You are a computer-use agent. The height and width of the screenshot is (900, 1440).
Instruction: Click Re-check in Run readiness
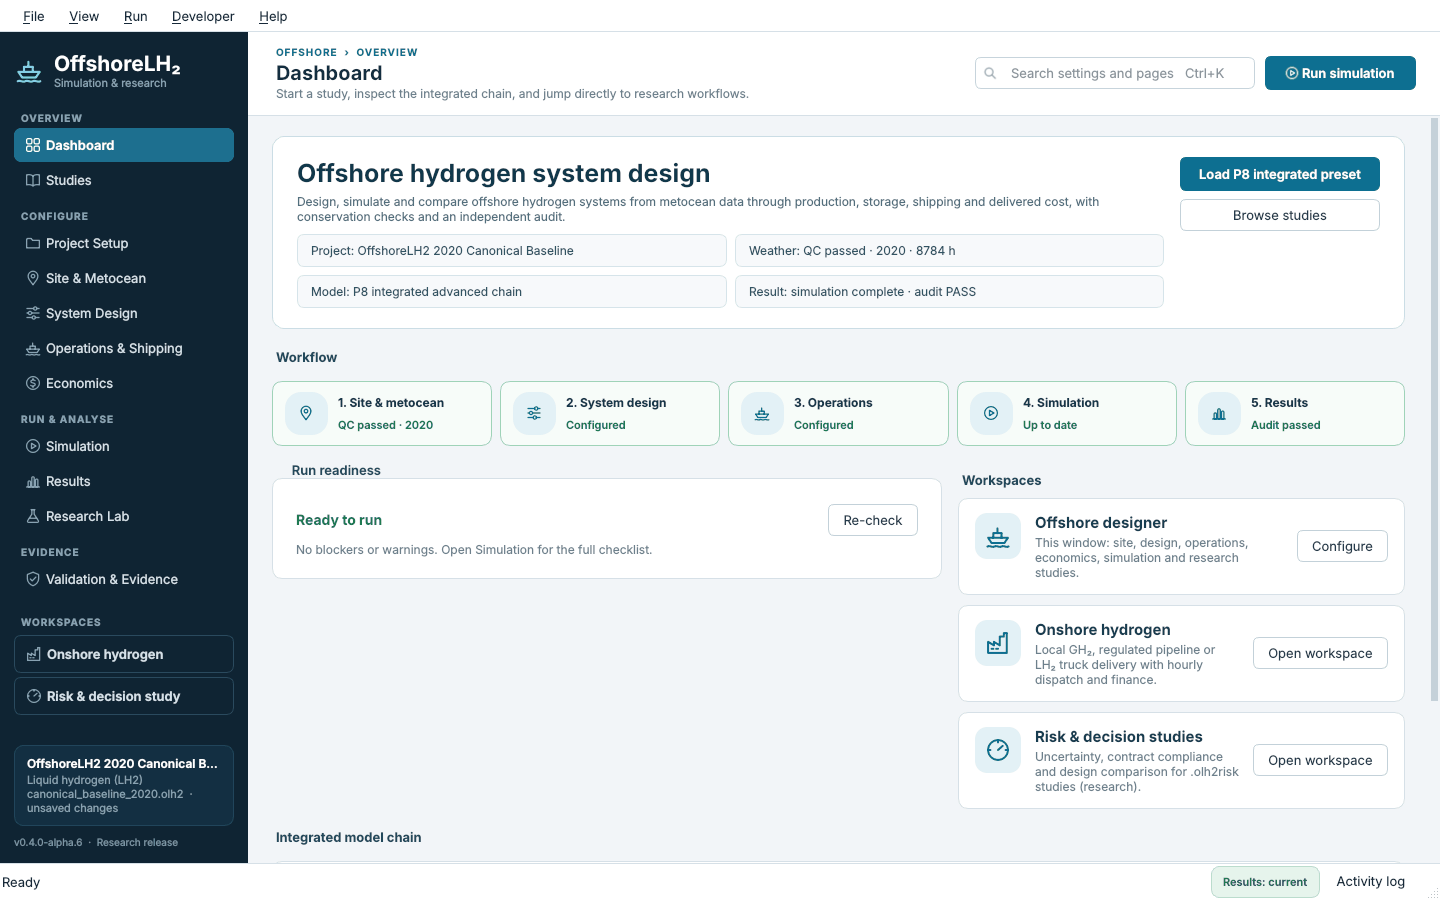[873, 520]
